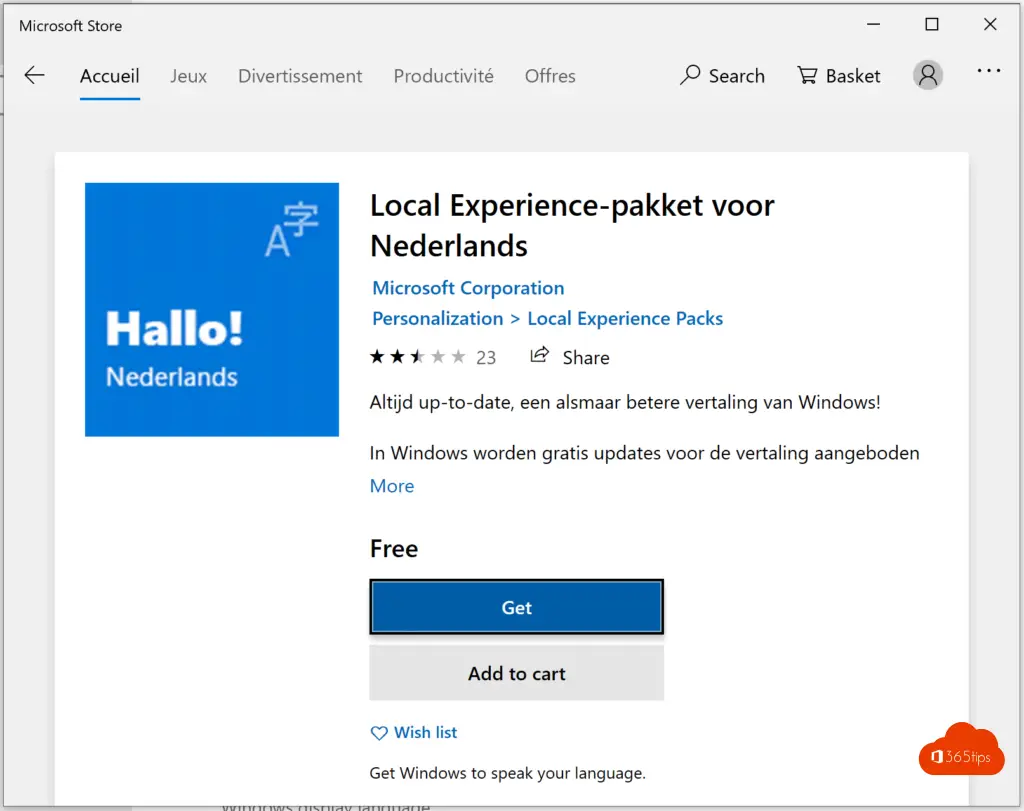This screenshot has height=811, width=1024.
Task: Click the back arrow icon
Action: pyautogui.click(x=35, y=76)
